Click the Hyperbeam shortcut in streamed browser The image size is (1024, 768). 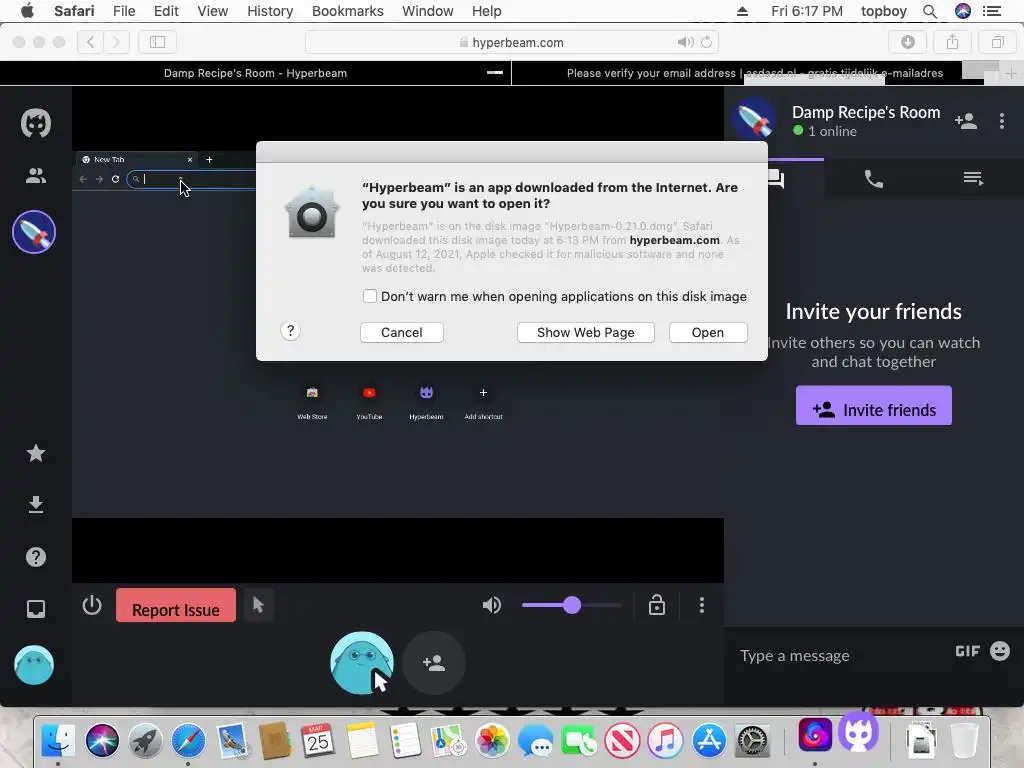coord(426,402)
